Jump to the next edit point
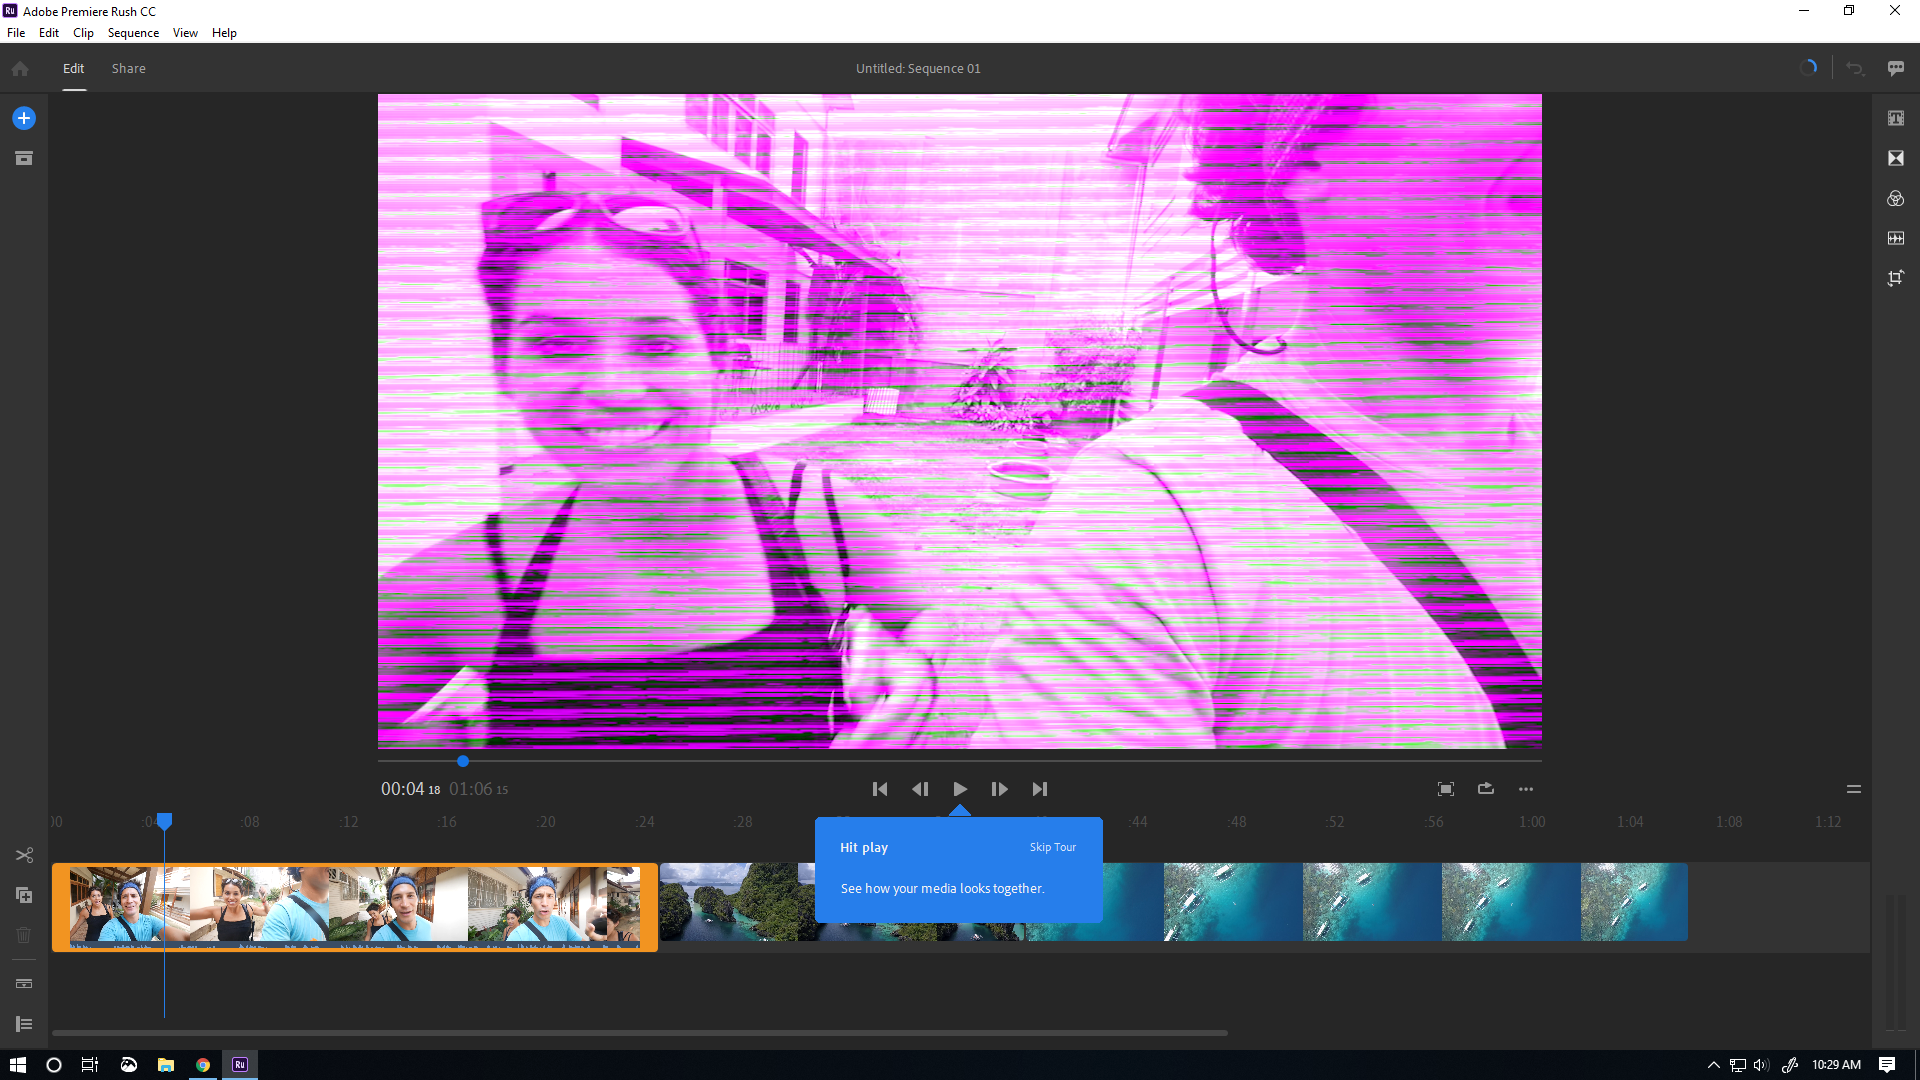The height and width of the screenshot is (1080, 1920). pos(1040,789)
